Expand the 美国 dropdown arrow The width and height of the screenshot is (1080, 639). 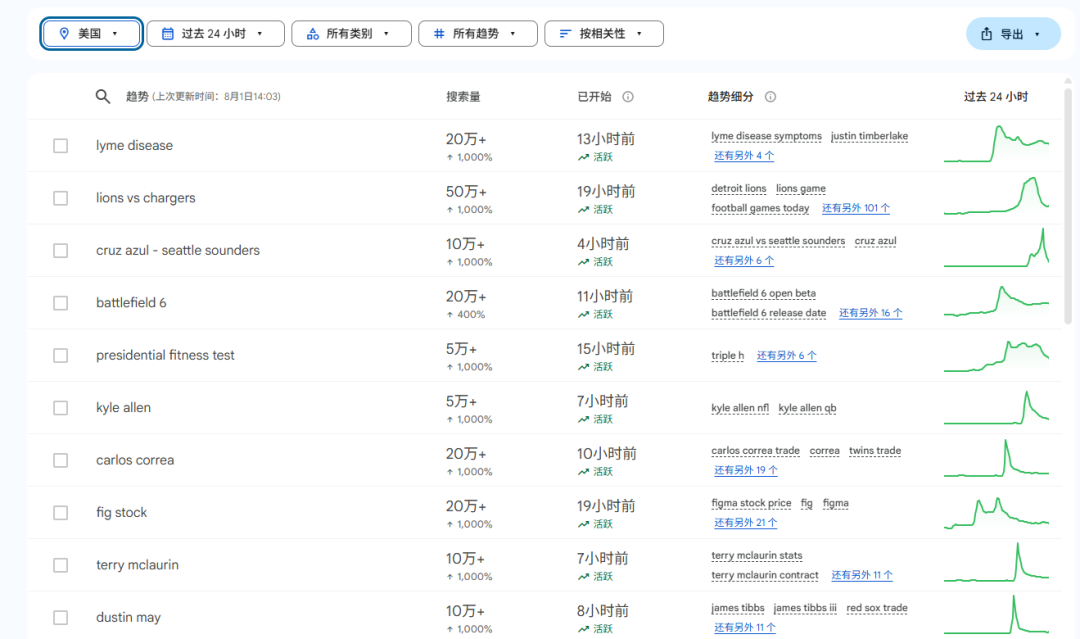[115, 33]
